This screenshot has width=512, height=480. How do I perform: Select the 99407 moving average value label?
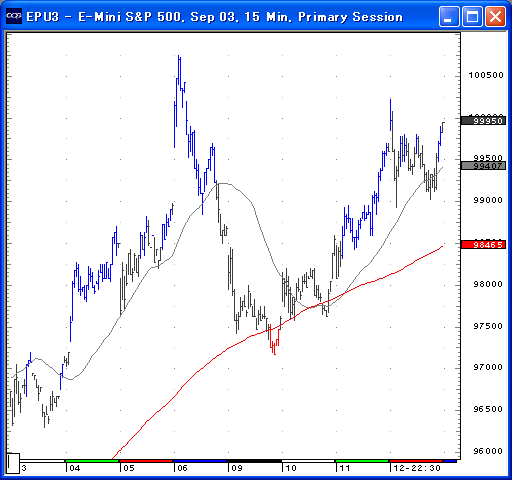(483, 166)
